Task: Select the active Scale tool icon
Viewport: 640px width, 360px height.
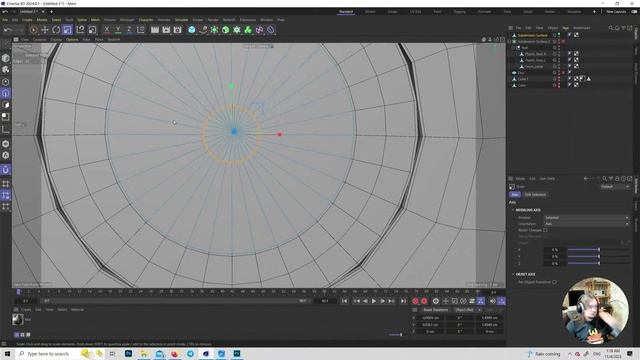Action: (x=67, y=30)
